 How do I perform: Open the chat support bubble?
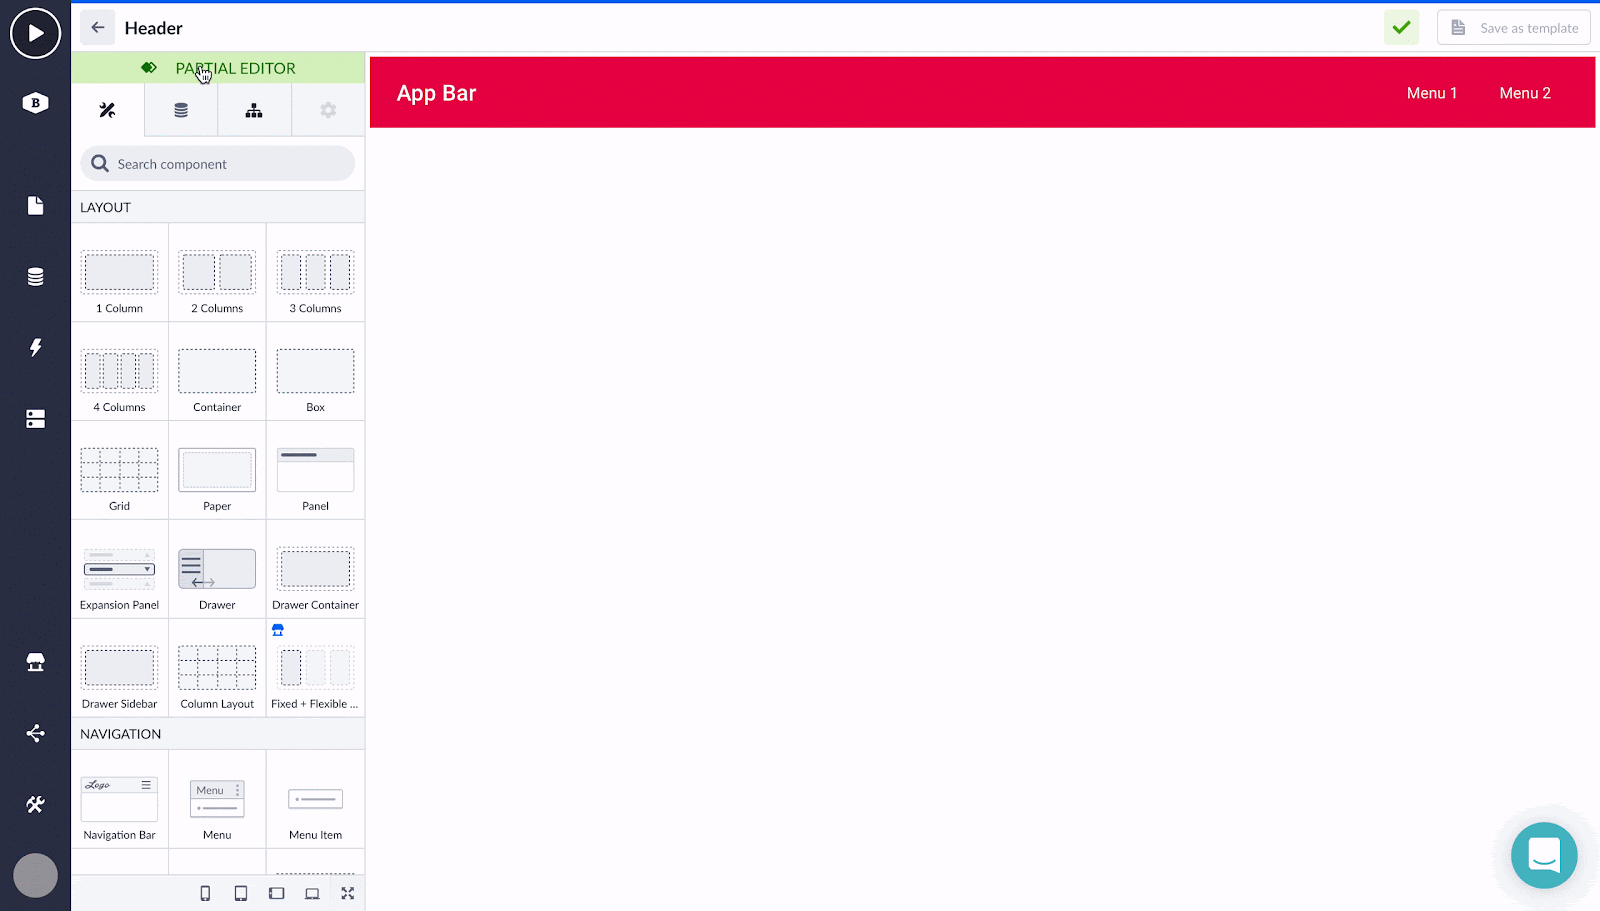(1544, 855)
